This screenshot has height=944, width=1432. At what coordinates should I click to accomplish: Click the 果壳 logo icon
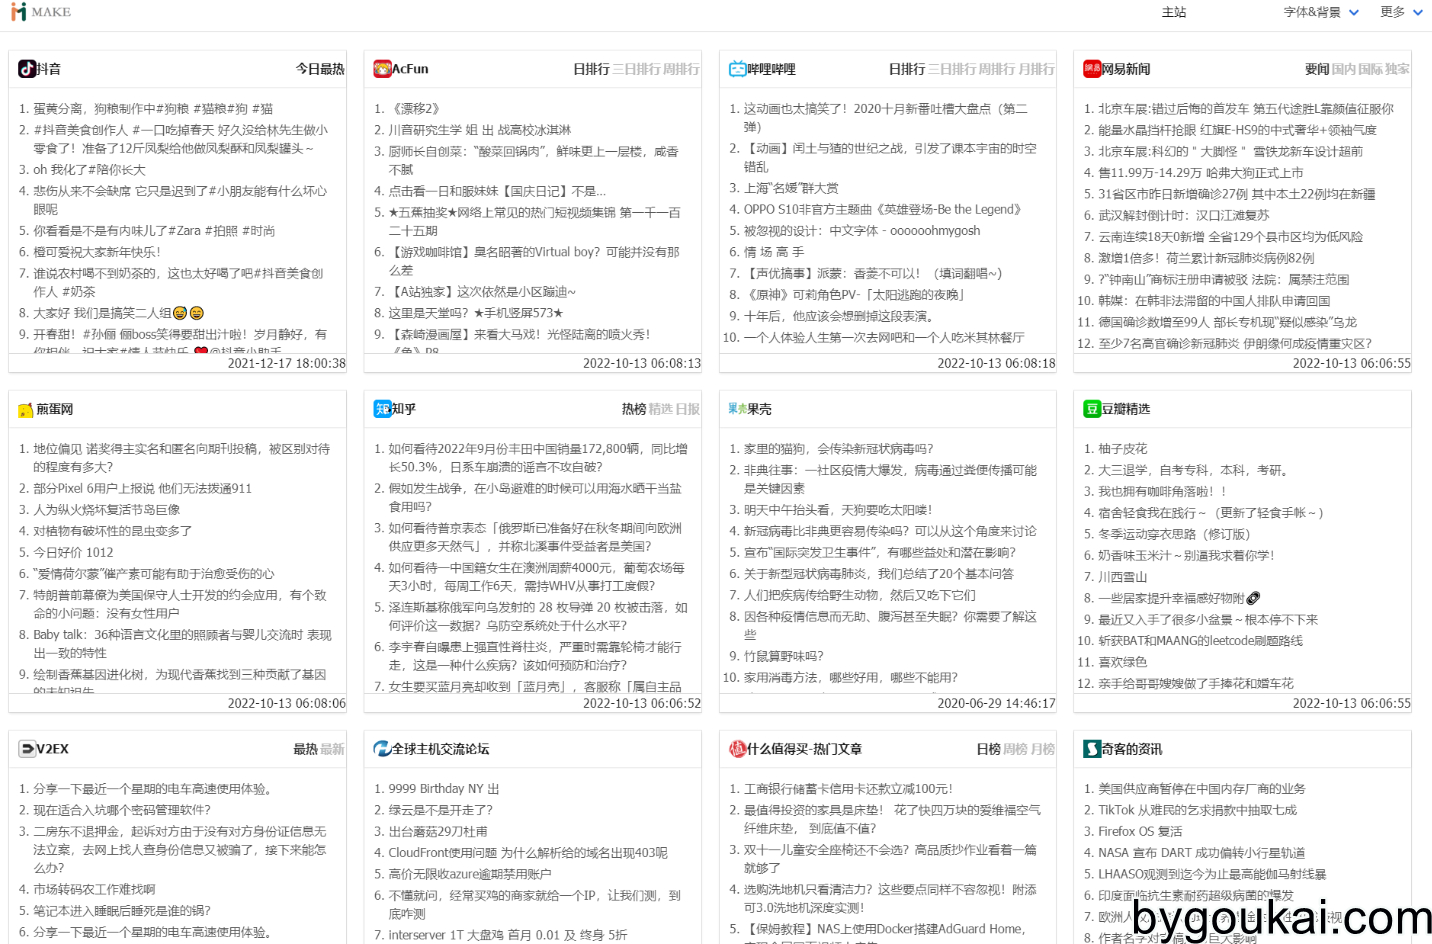point(738,409)
